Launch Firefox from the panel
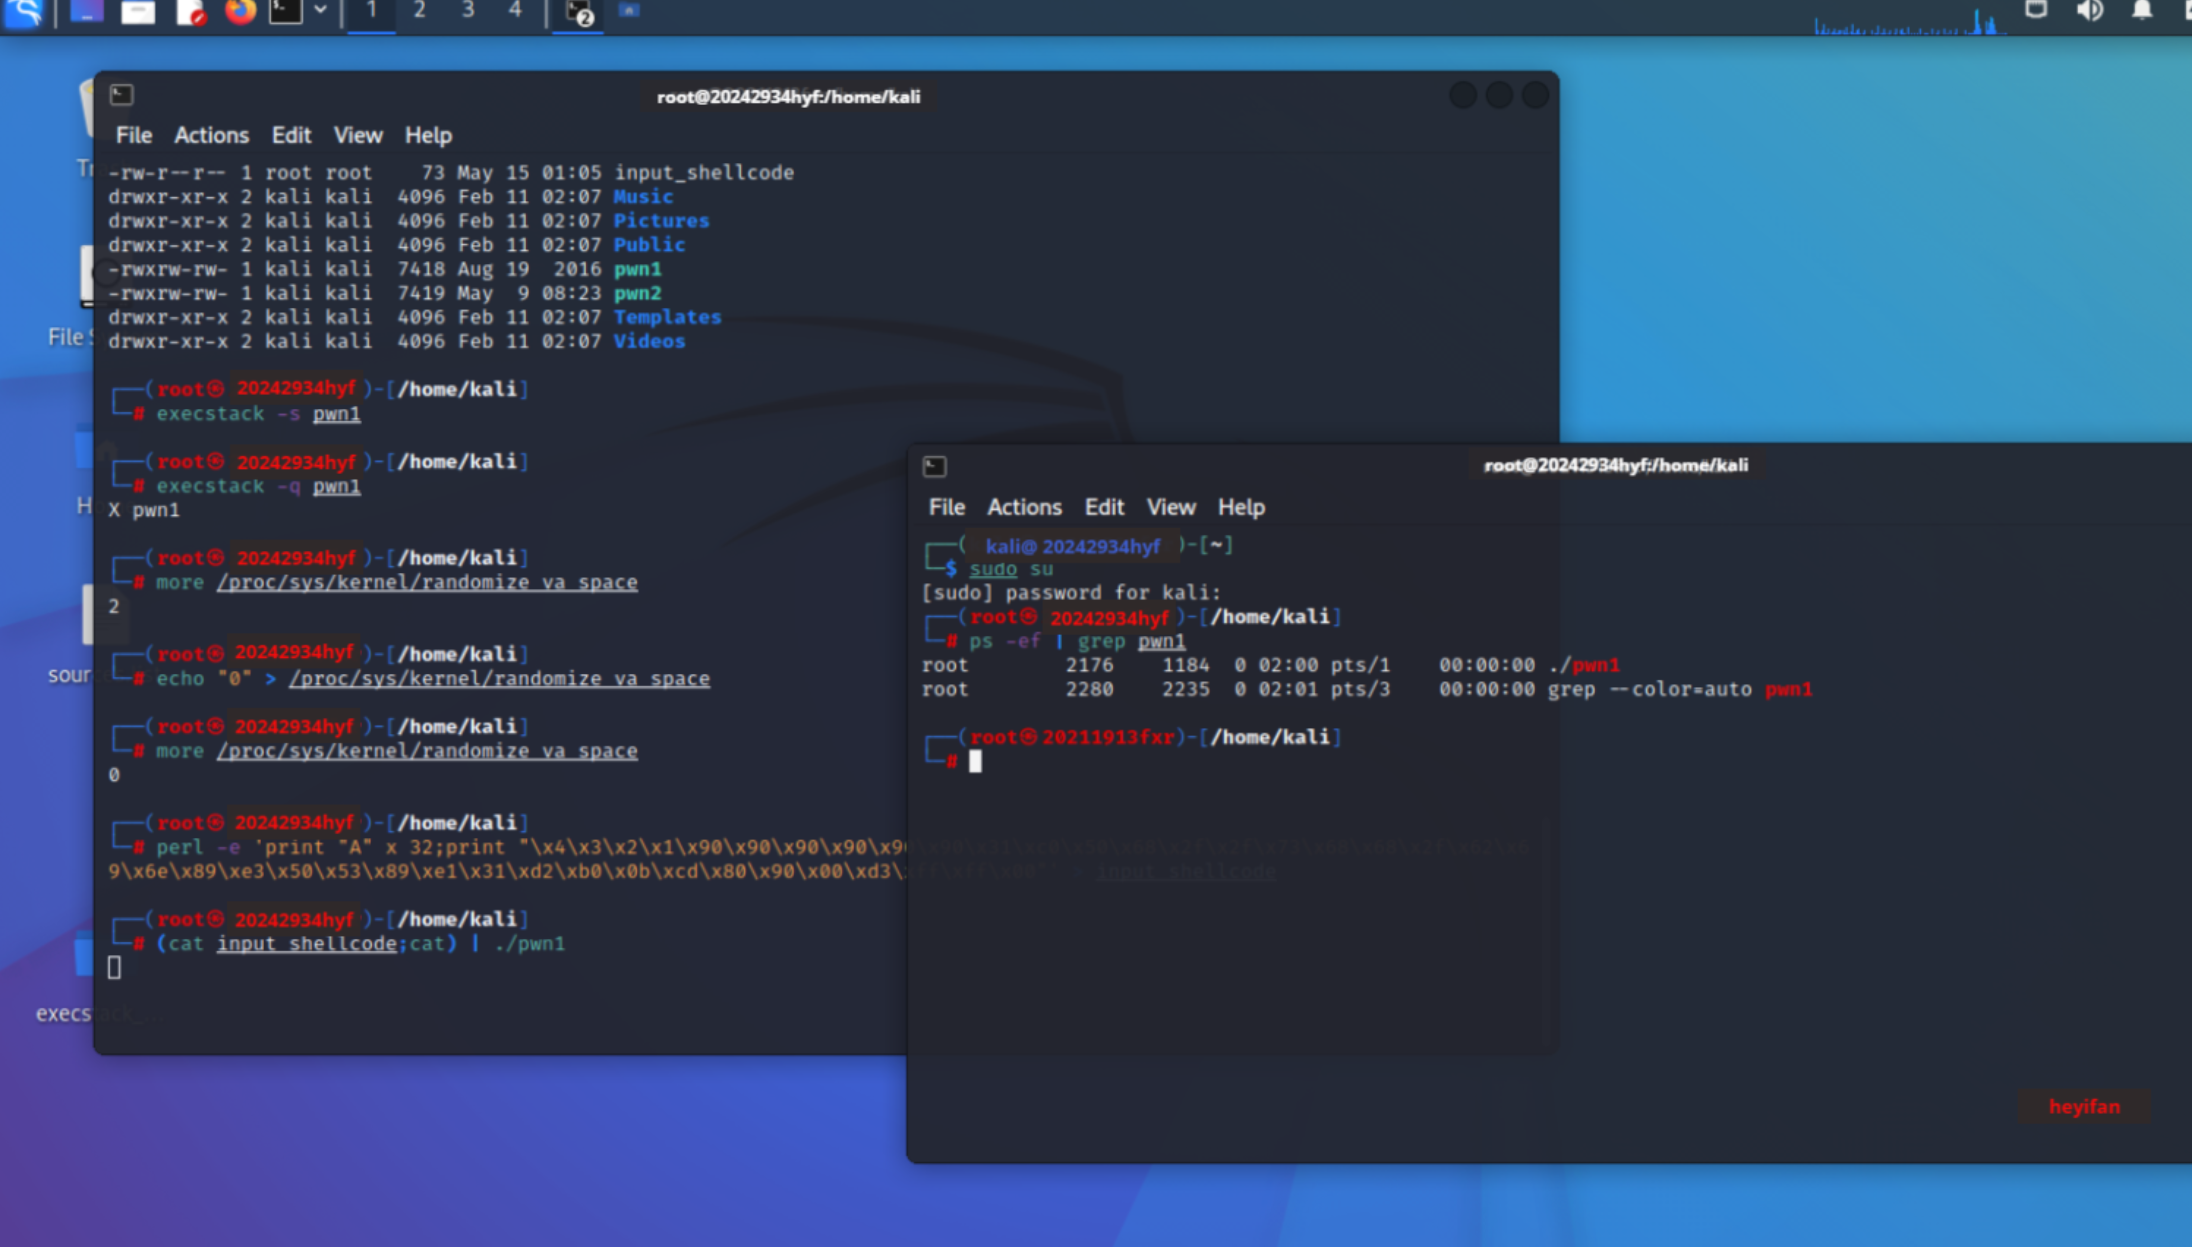This screenshot has width=2192, height=1247. [240, 12]
